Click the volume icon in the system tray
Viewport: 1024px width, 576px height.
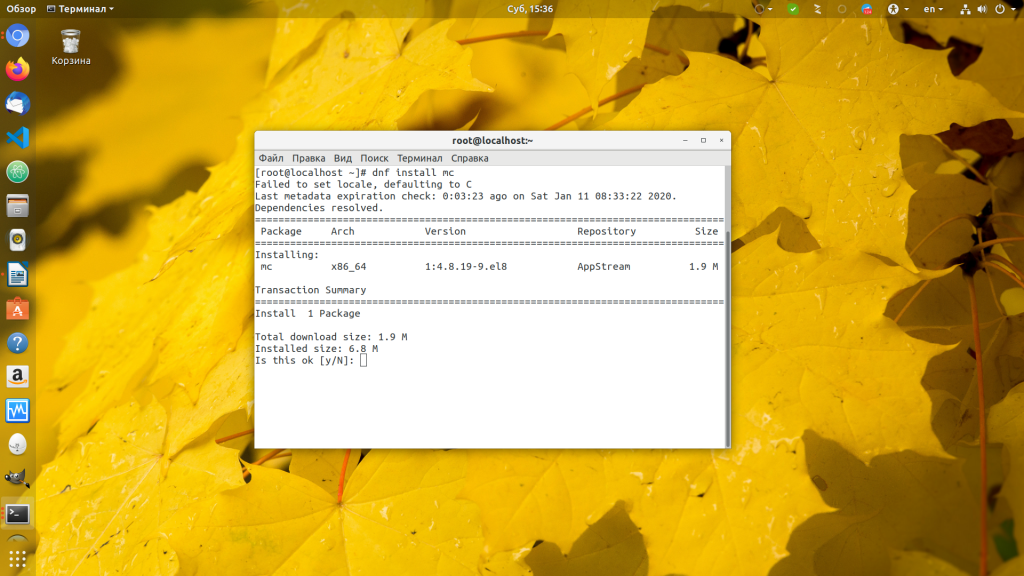983,9
